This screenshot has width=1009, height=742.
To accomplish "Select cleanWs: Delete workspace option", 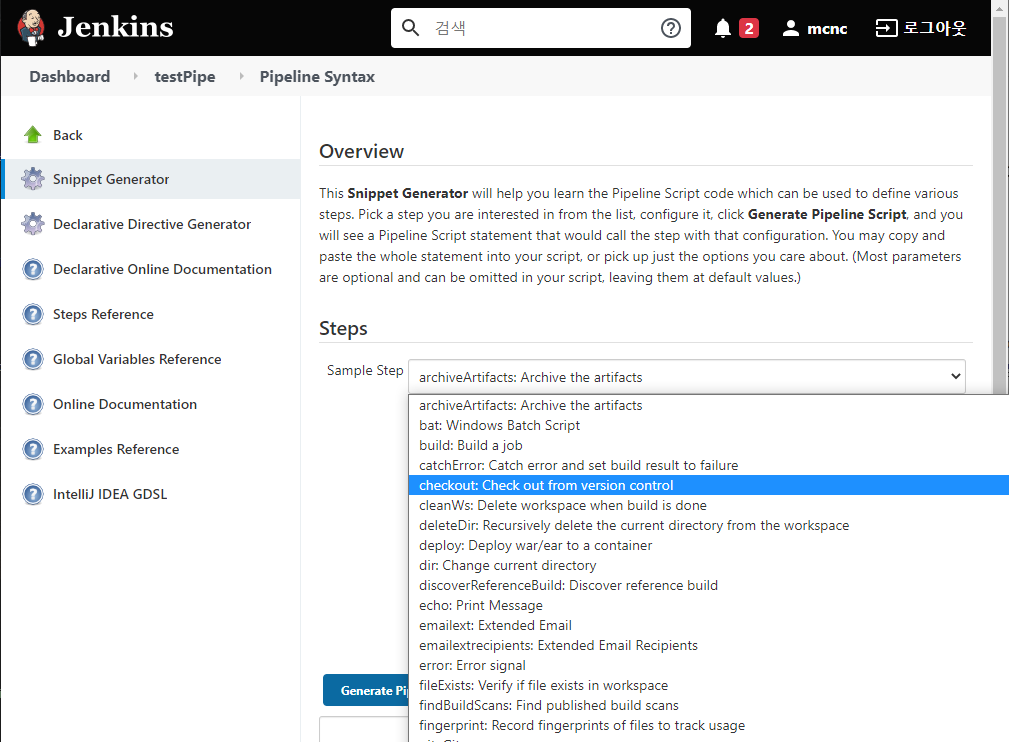I will [708, 505].
